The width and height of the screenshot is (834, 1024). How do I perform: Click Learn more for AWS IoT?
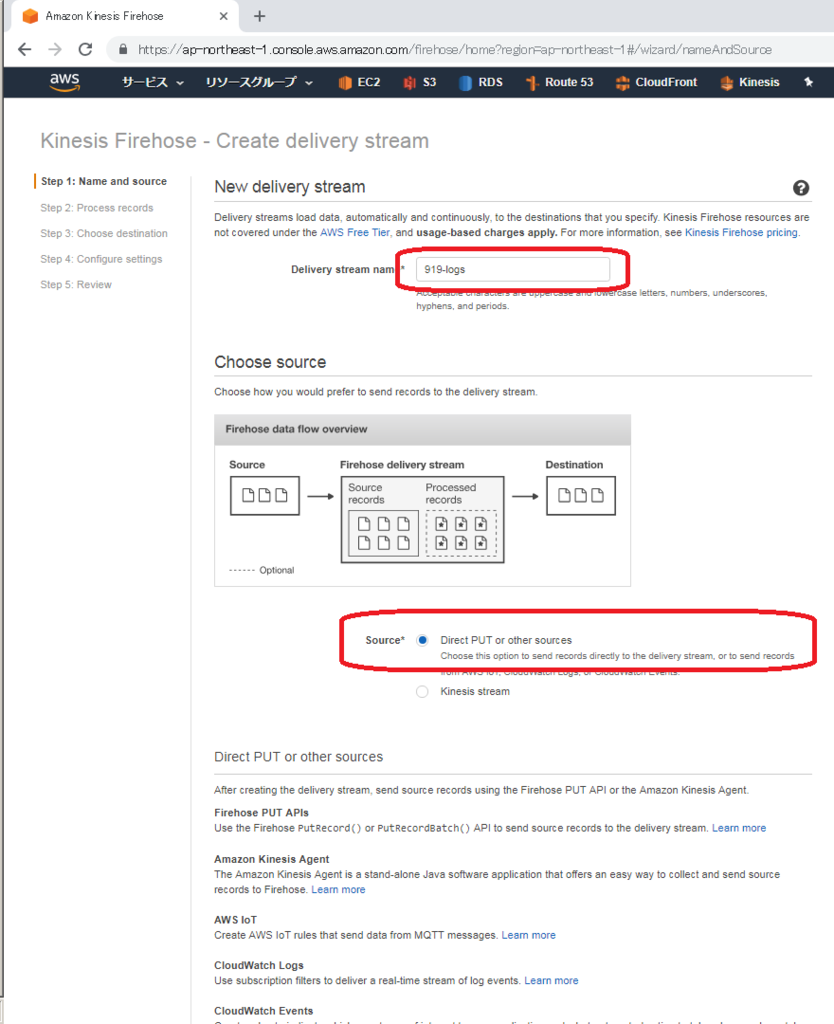coord(528,935)
